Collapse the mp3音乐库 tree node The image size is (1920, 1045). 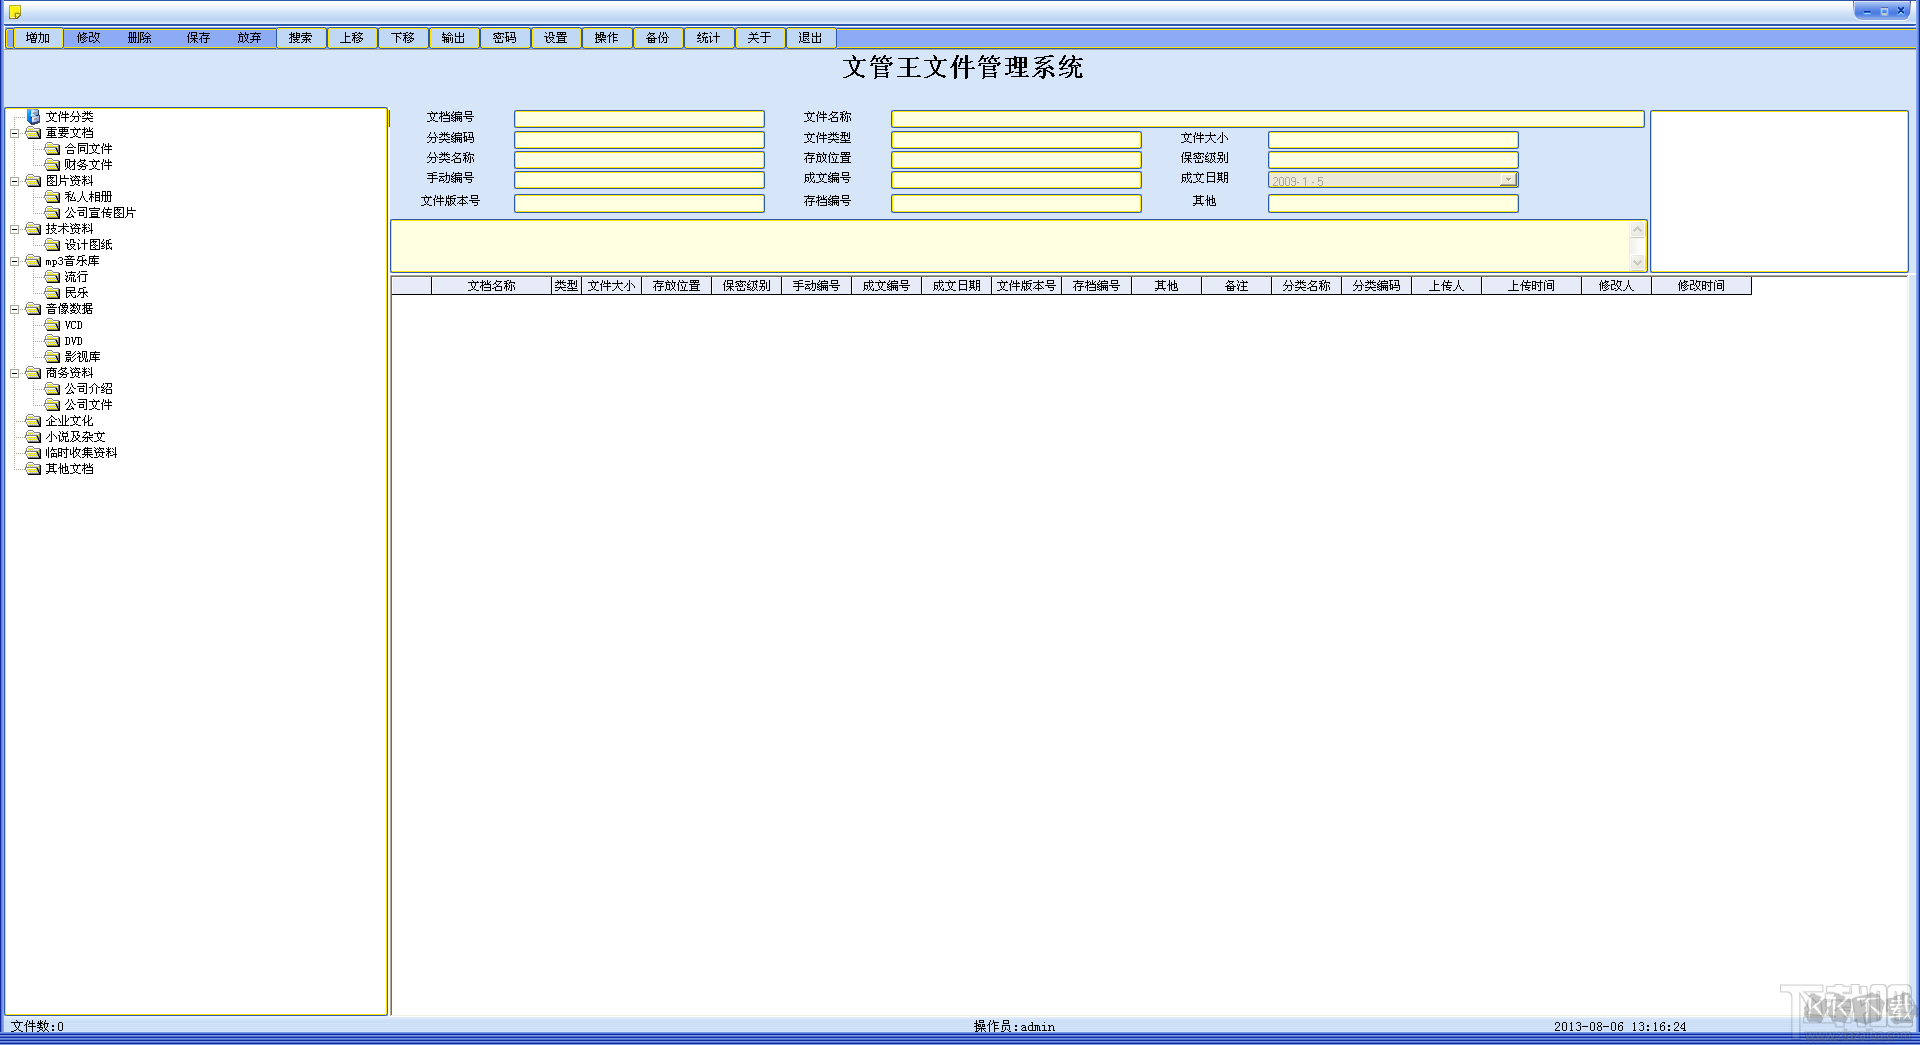(x=15, y=261)
